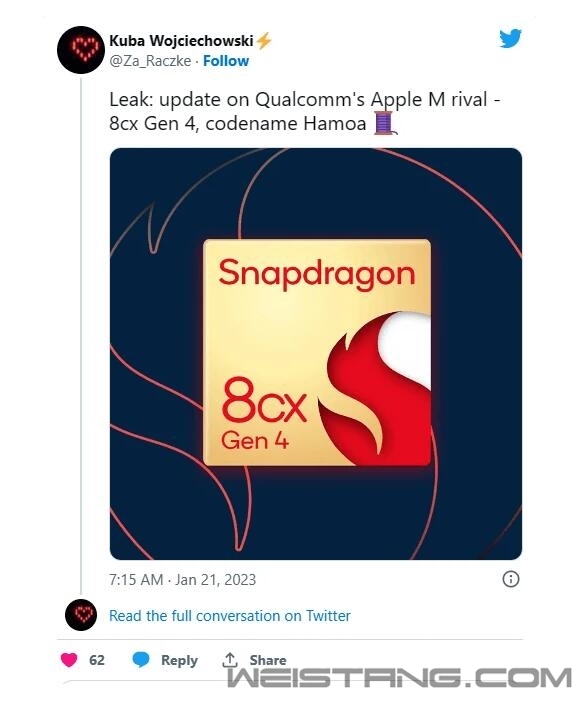Click the blue reply bubble icon
This screenshot has width=585, height=701.
[x=141, y=660]
